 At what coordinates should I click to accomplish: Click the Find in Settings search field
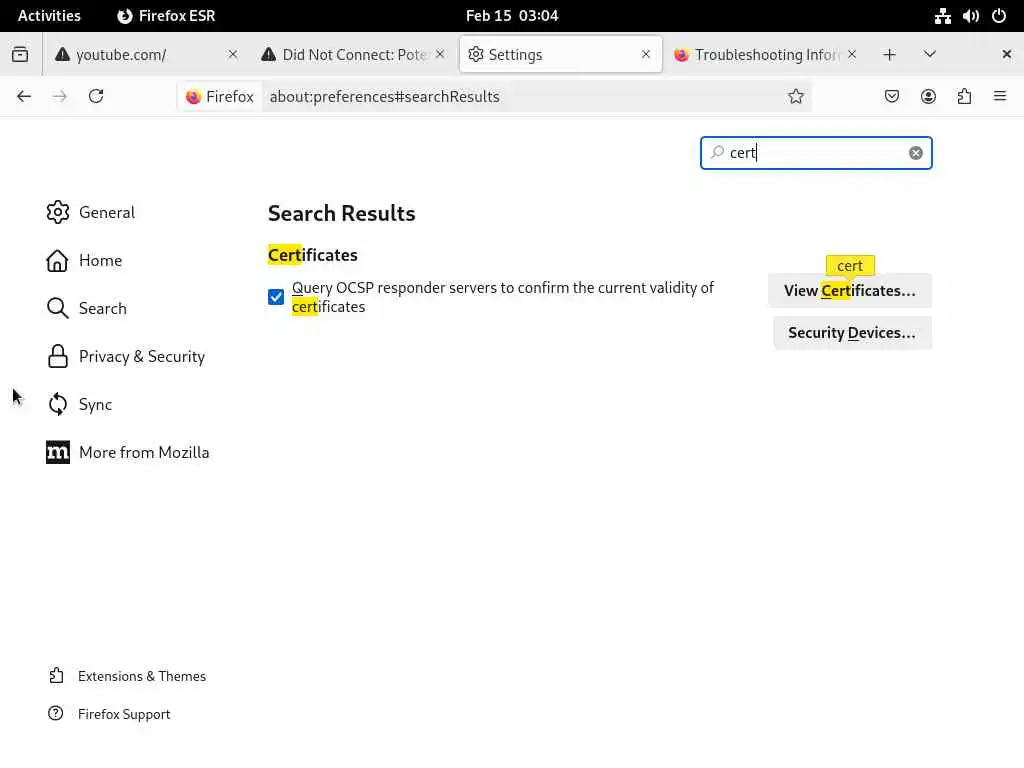(x=810, y=153)
